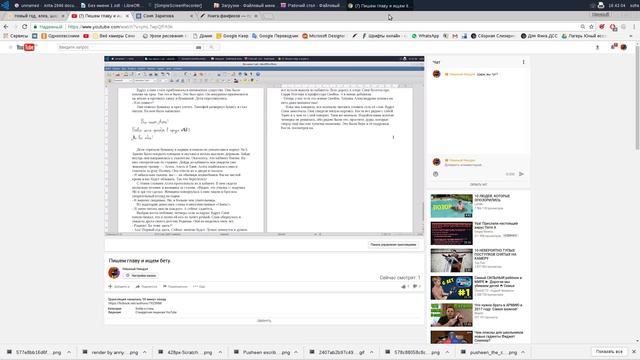Click the Панель управления трансляциями button
Image resolution: width=640 pixels, height=360 pixels.
(393, 244)
